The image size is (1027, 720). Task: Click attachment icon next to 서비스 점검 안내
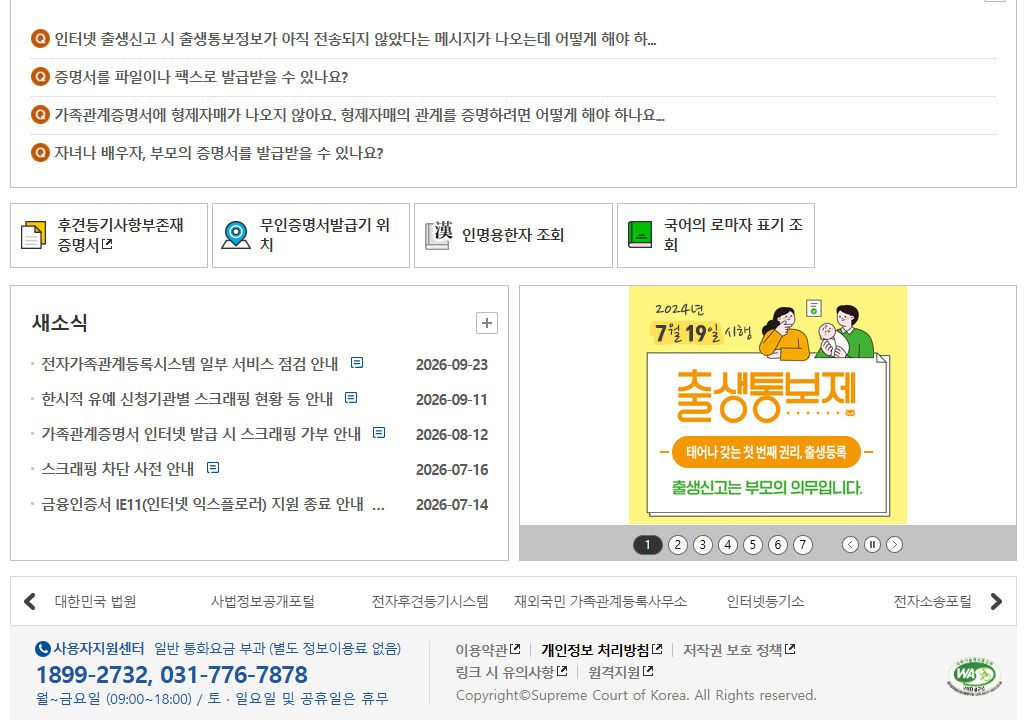(x=357, y=363)
